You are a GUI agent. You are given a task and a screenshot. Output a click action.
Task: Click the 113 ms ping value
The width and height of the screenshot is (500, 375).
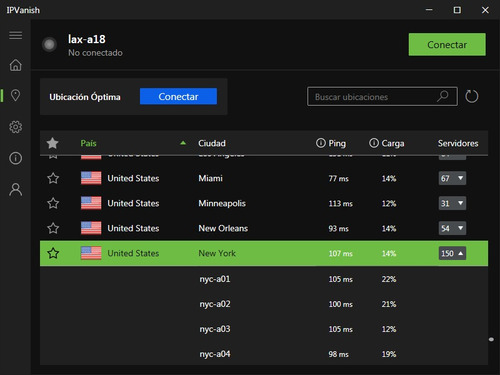[x=340, y=203]
